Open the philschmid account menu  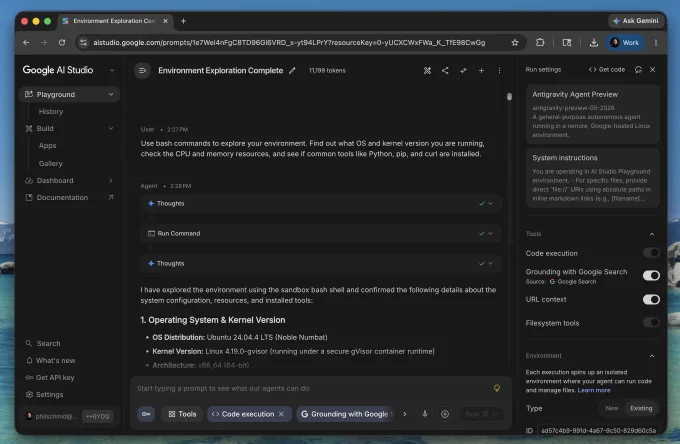(x=51, y=416)
